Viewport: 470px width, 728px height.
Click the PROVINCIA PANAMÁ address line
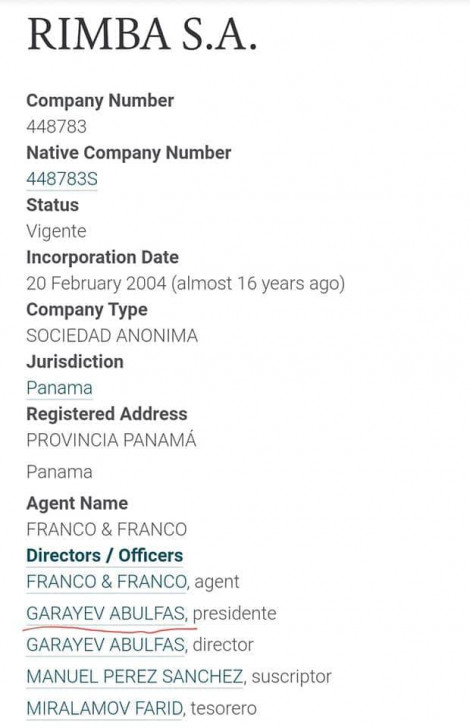click(111, 440)
